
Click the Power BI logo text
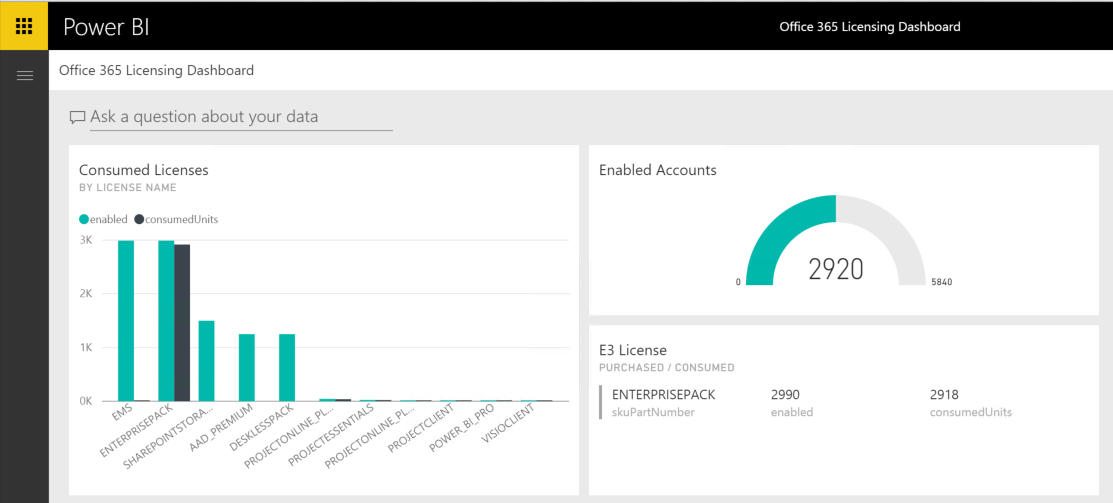106,27
